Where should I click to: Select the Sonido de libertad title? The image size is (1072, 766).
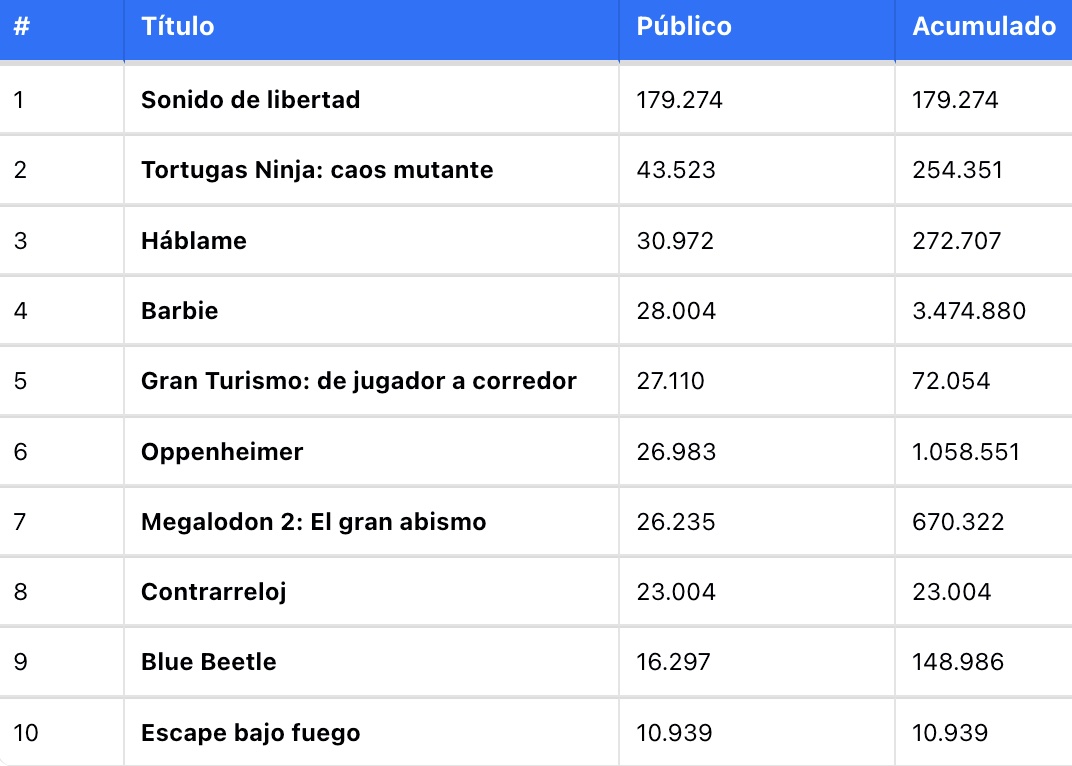pos(250,100)
